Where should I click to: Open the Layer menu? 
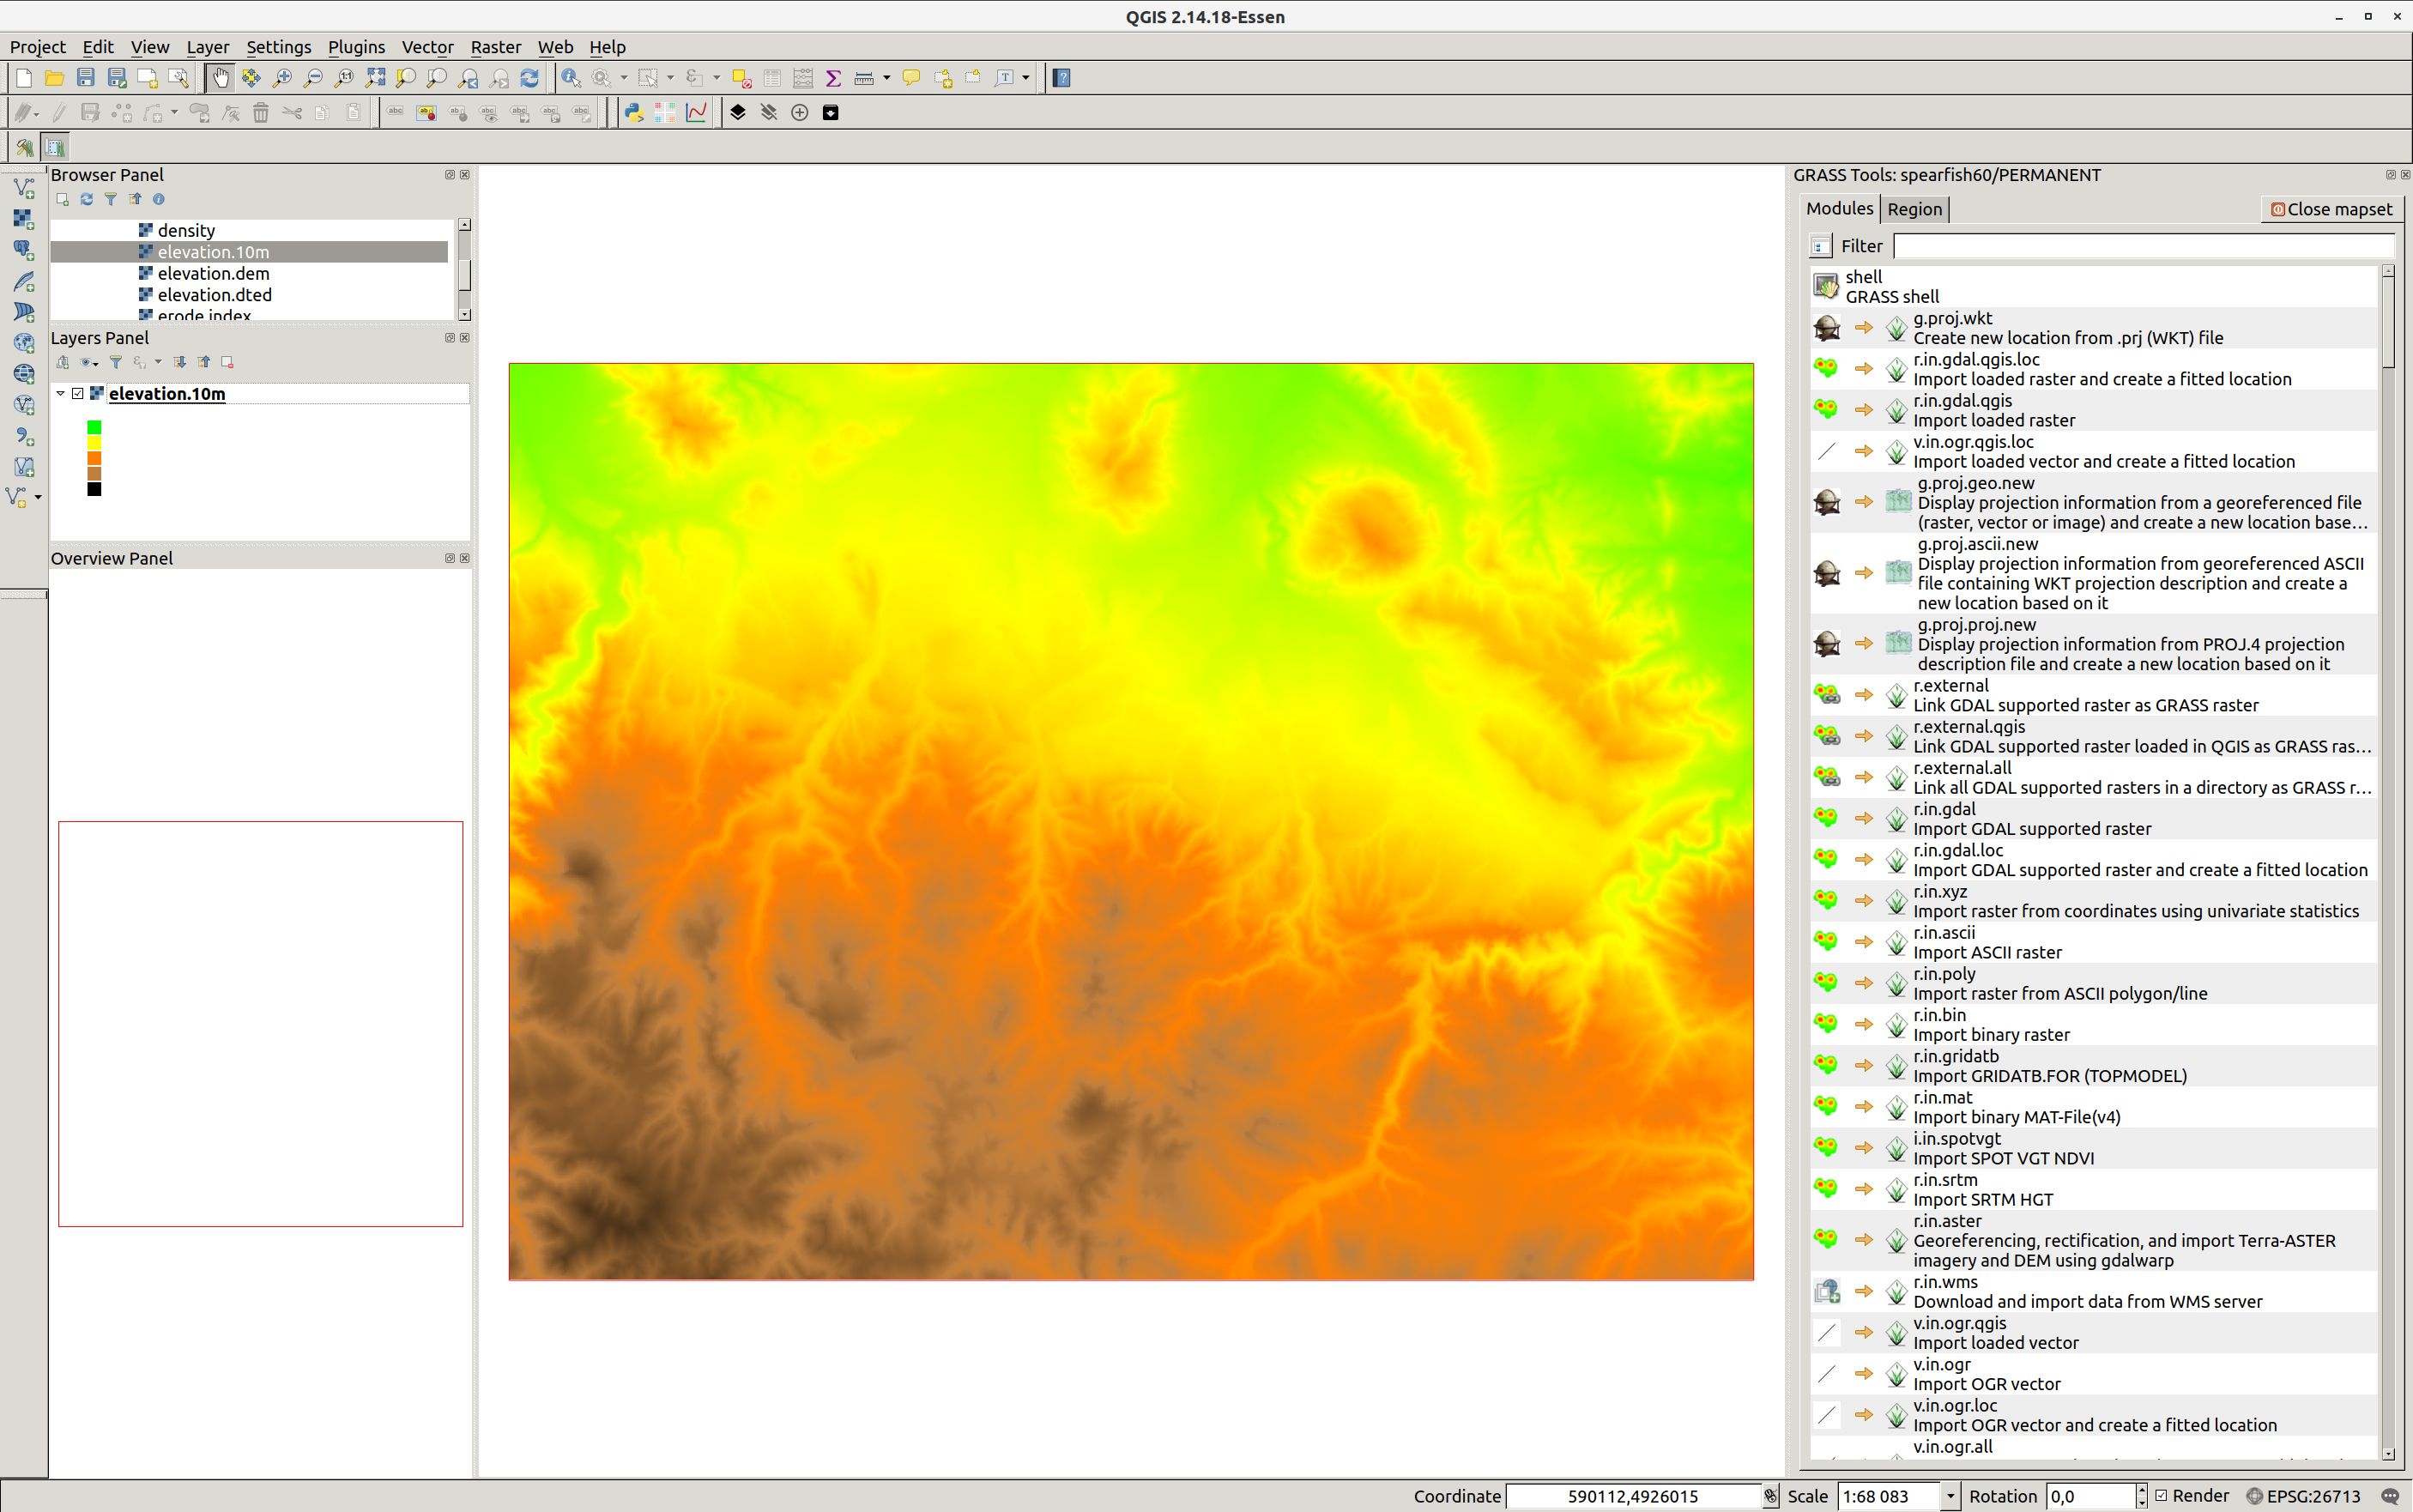(x=207, y=47)
